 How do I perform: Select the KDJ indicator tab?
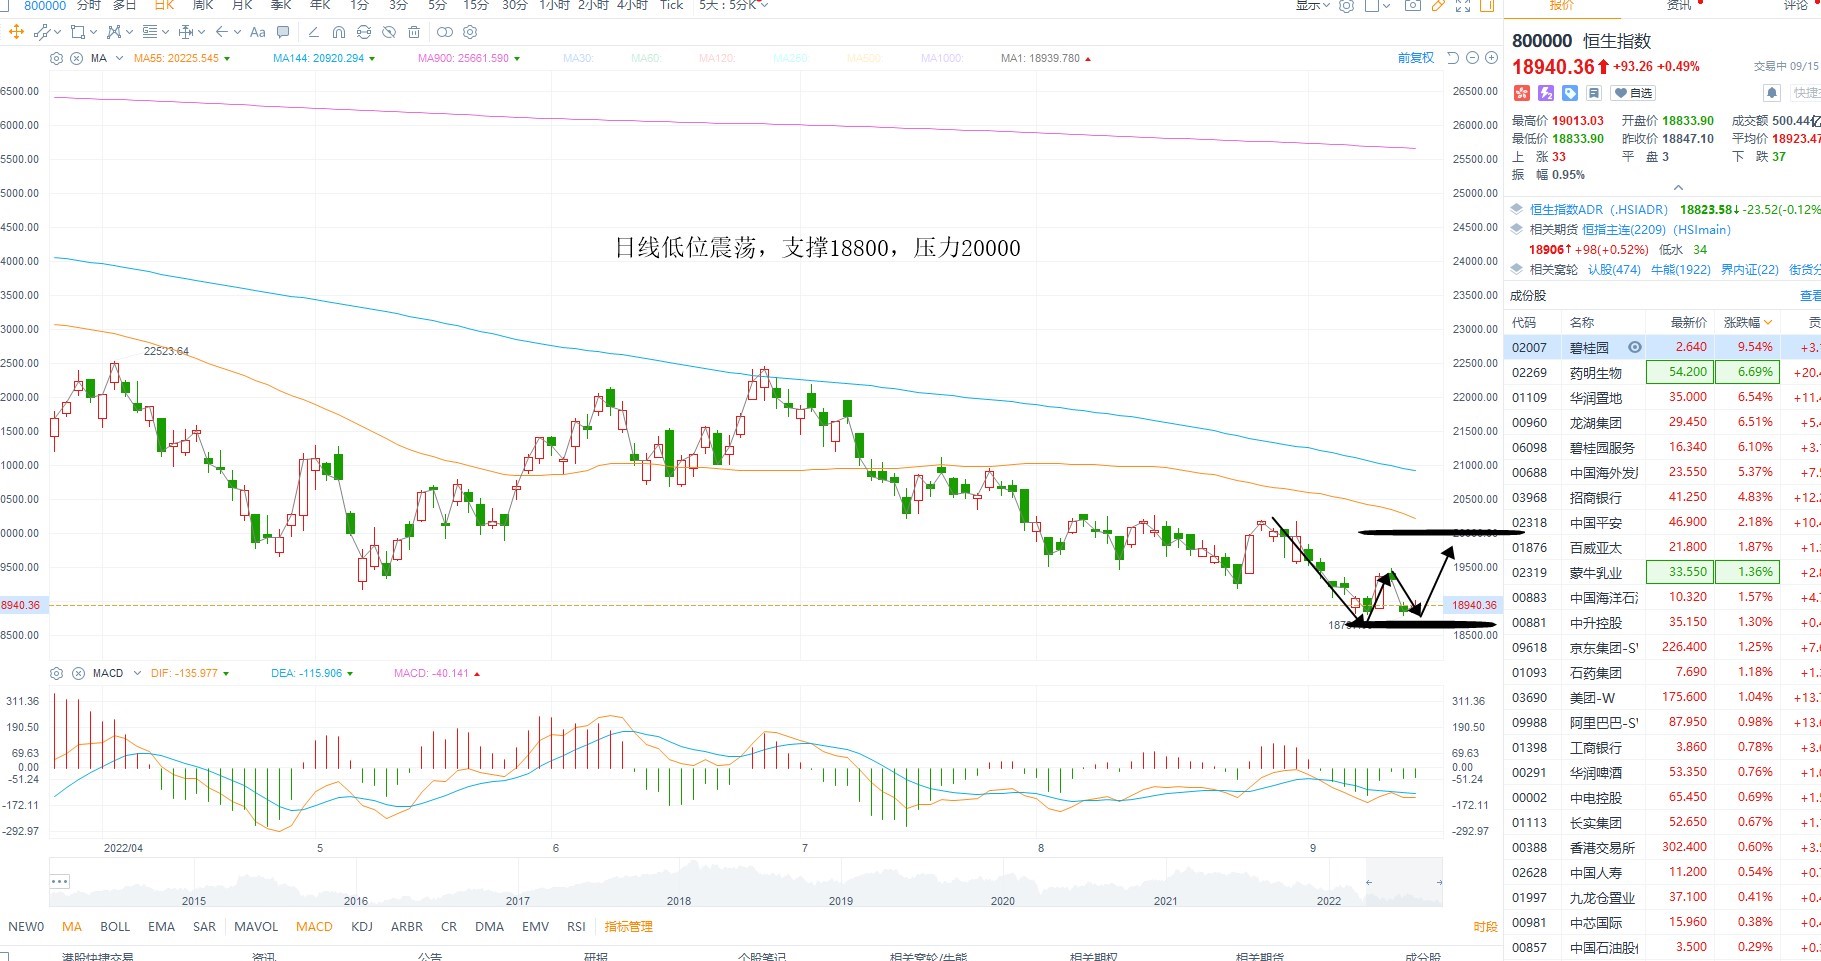362,927
